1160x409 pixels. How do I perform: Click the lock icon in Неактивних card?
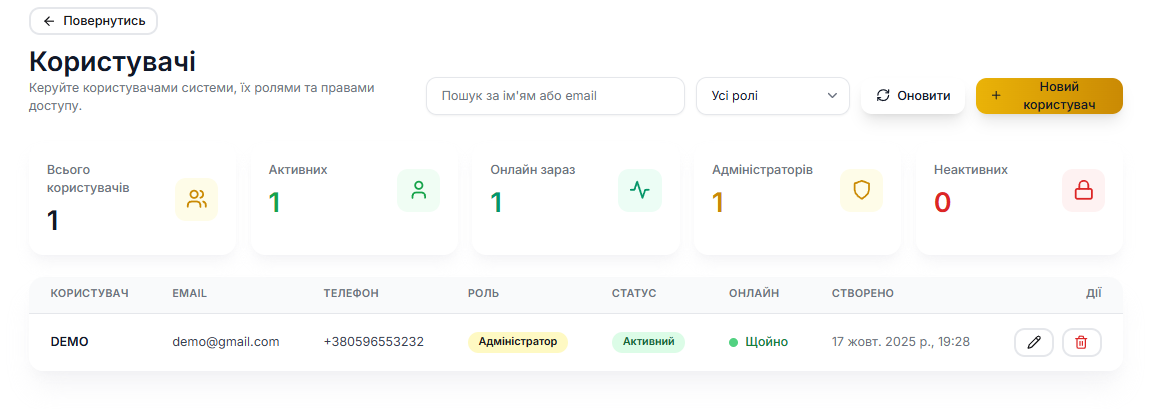[1084, 190]
